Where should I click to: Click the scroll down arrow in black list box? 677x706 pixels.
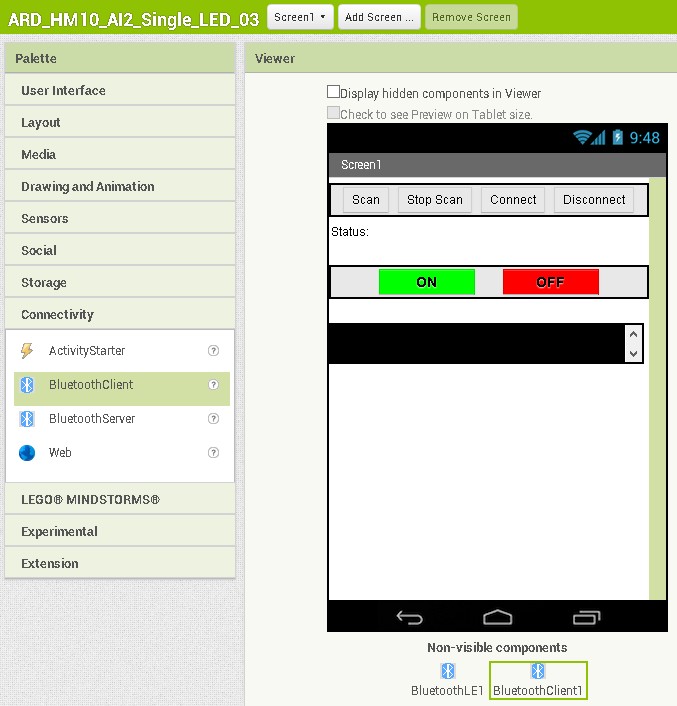pos(632,353)
